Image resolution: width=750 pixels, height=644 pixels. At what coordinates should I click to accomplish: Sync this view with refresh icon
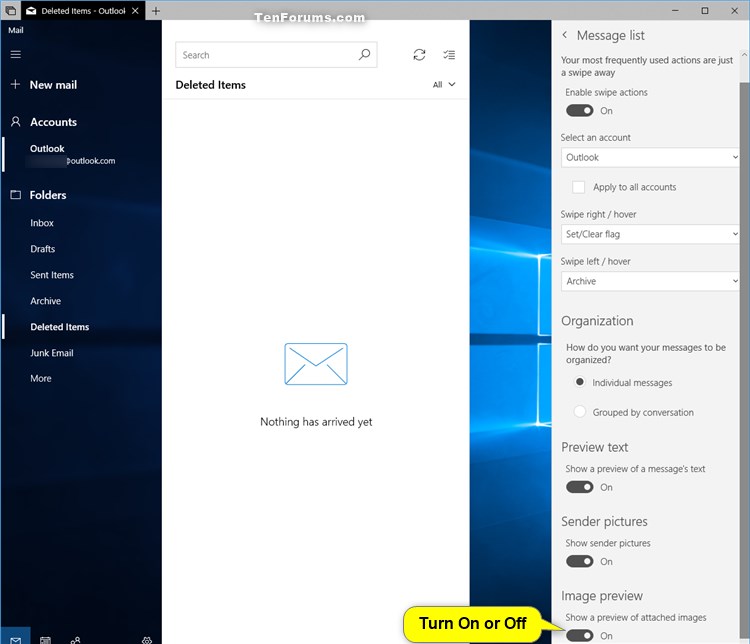[419, 55]
